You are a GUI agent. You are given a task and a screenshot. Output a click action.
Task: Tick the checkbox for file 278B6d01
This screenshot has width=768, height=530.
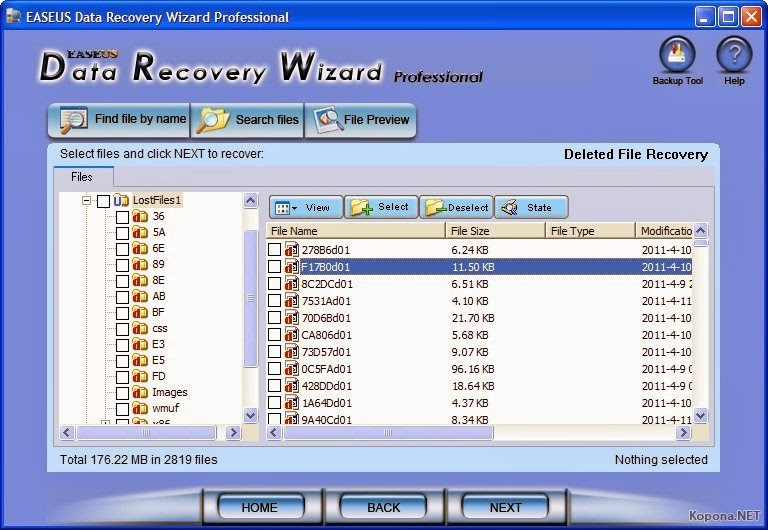tap(274, 249)
